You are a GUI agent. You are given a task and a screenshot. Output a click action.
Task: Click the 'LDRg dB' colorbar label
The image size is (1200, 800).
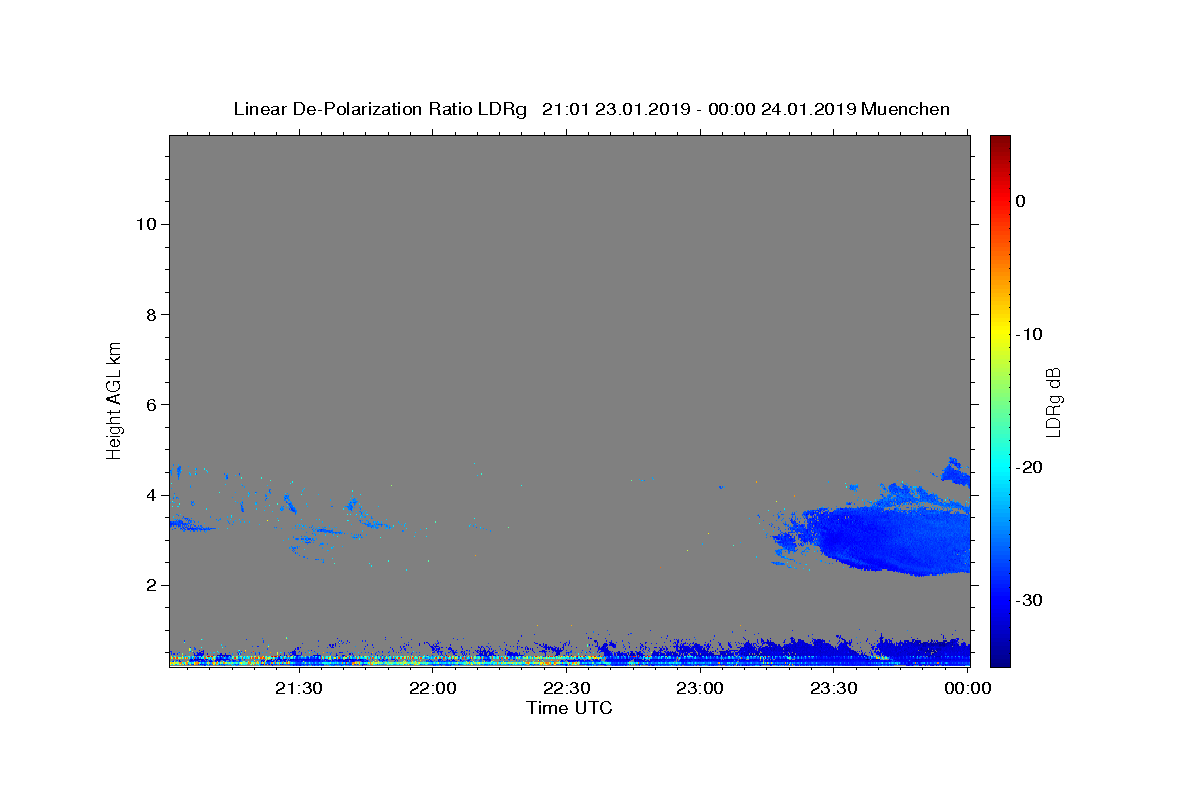[1052, 402]
